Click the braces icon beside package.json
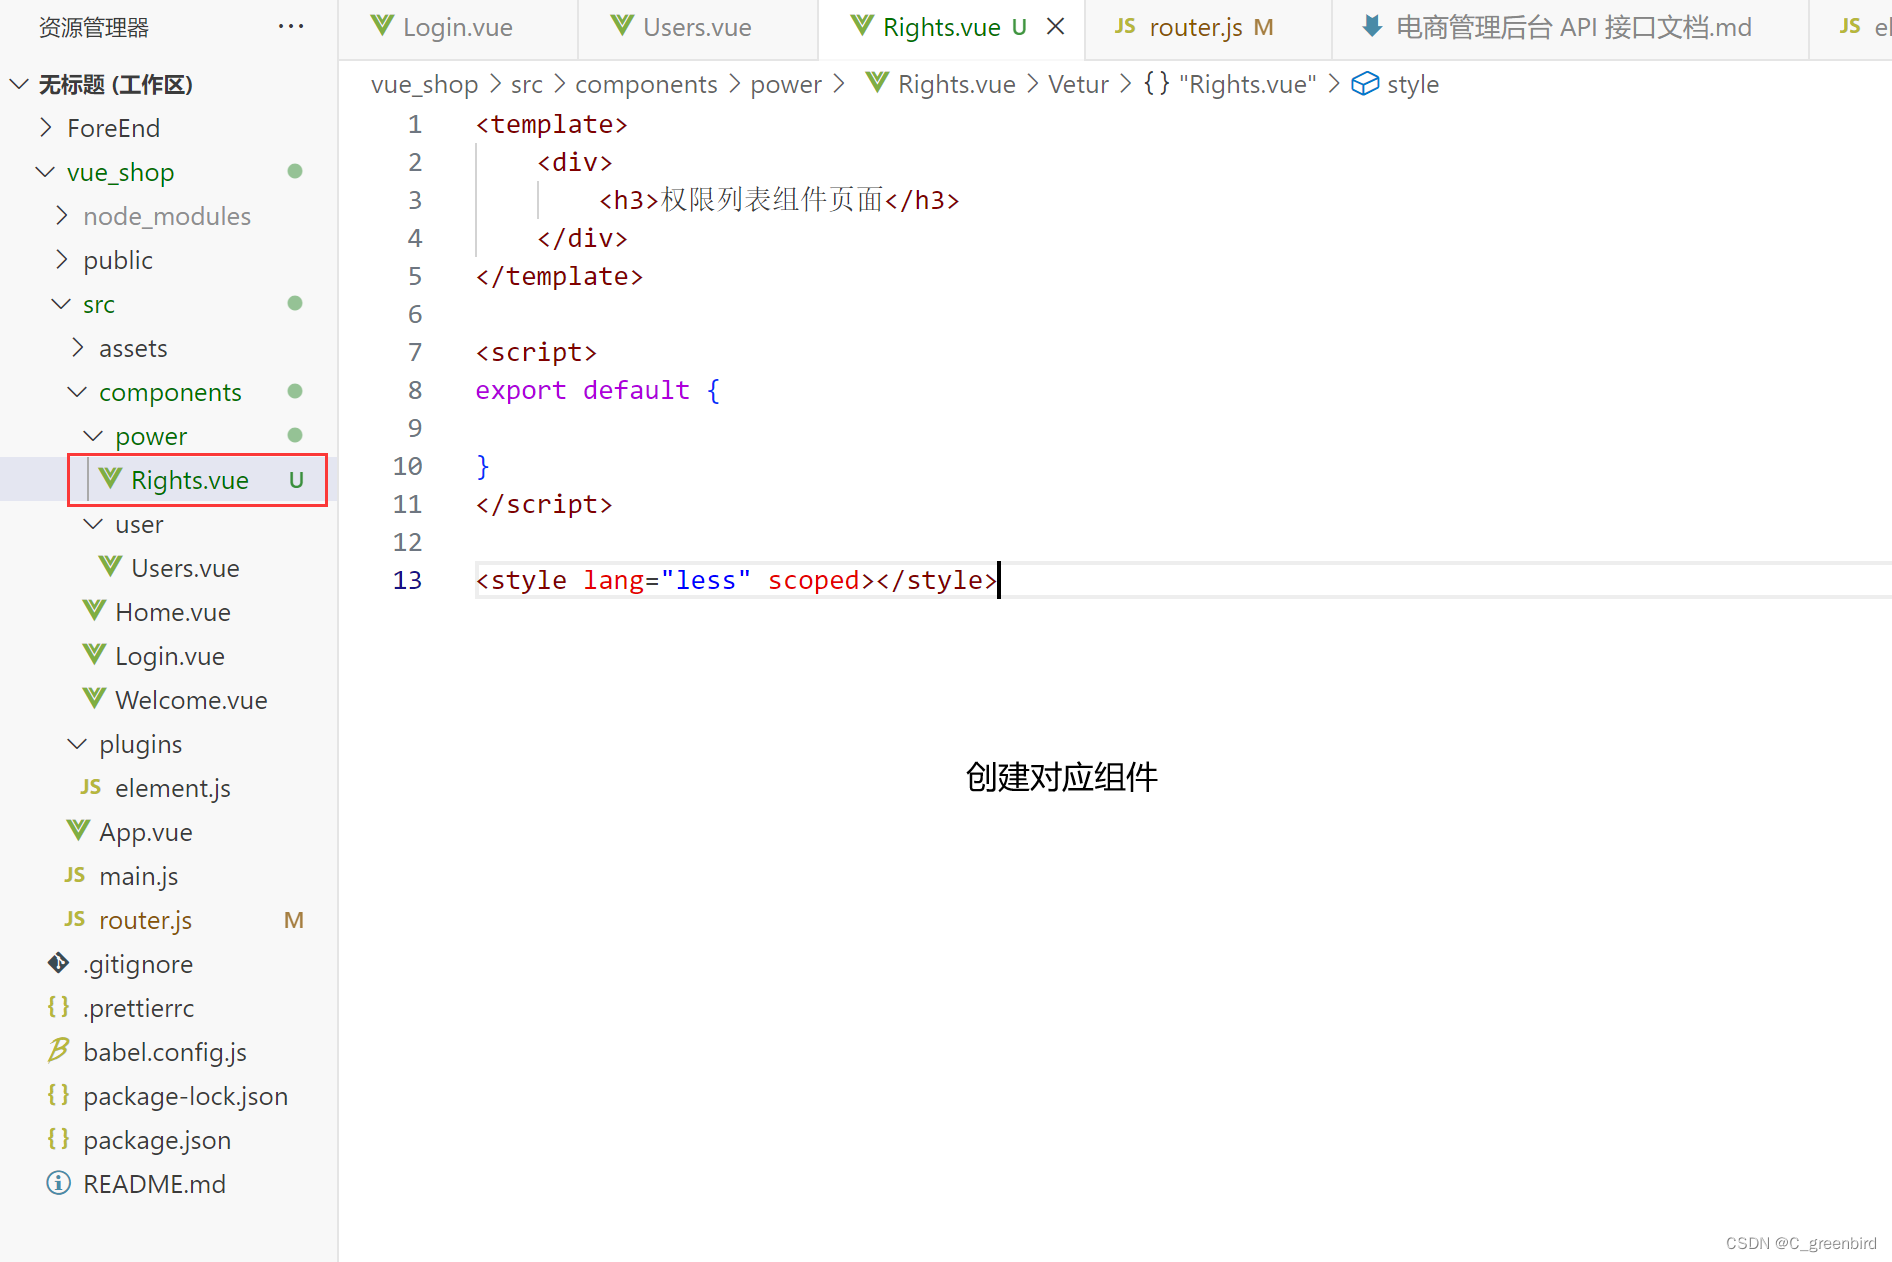This screenshot has width=1892, height=1262. (x=59, y=1139)
